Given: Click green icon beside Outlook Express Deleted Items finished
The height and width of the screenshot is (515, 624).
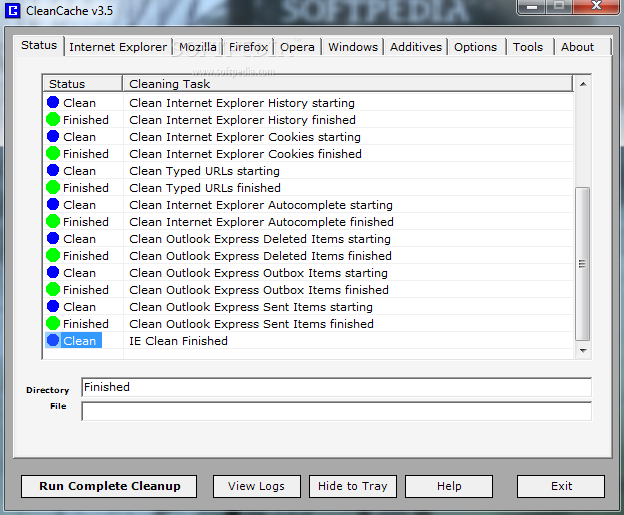Looking at the screenshot, I should (x=53, y=255).
